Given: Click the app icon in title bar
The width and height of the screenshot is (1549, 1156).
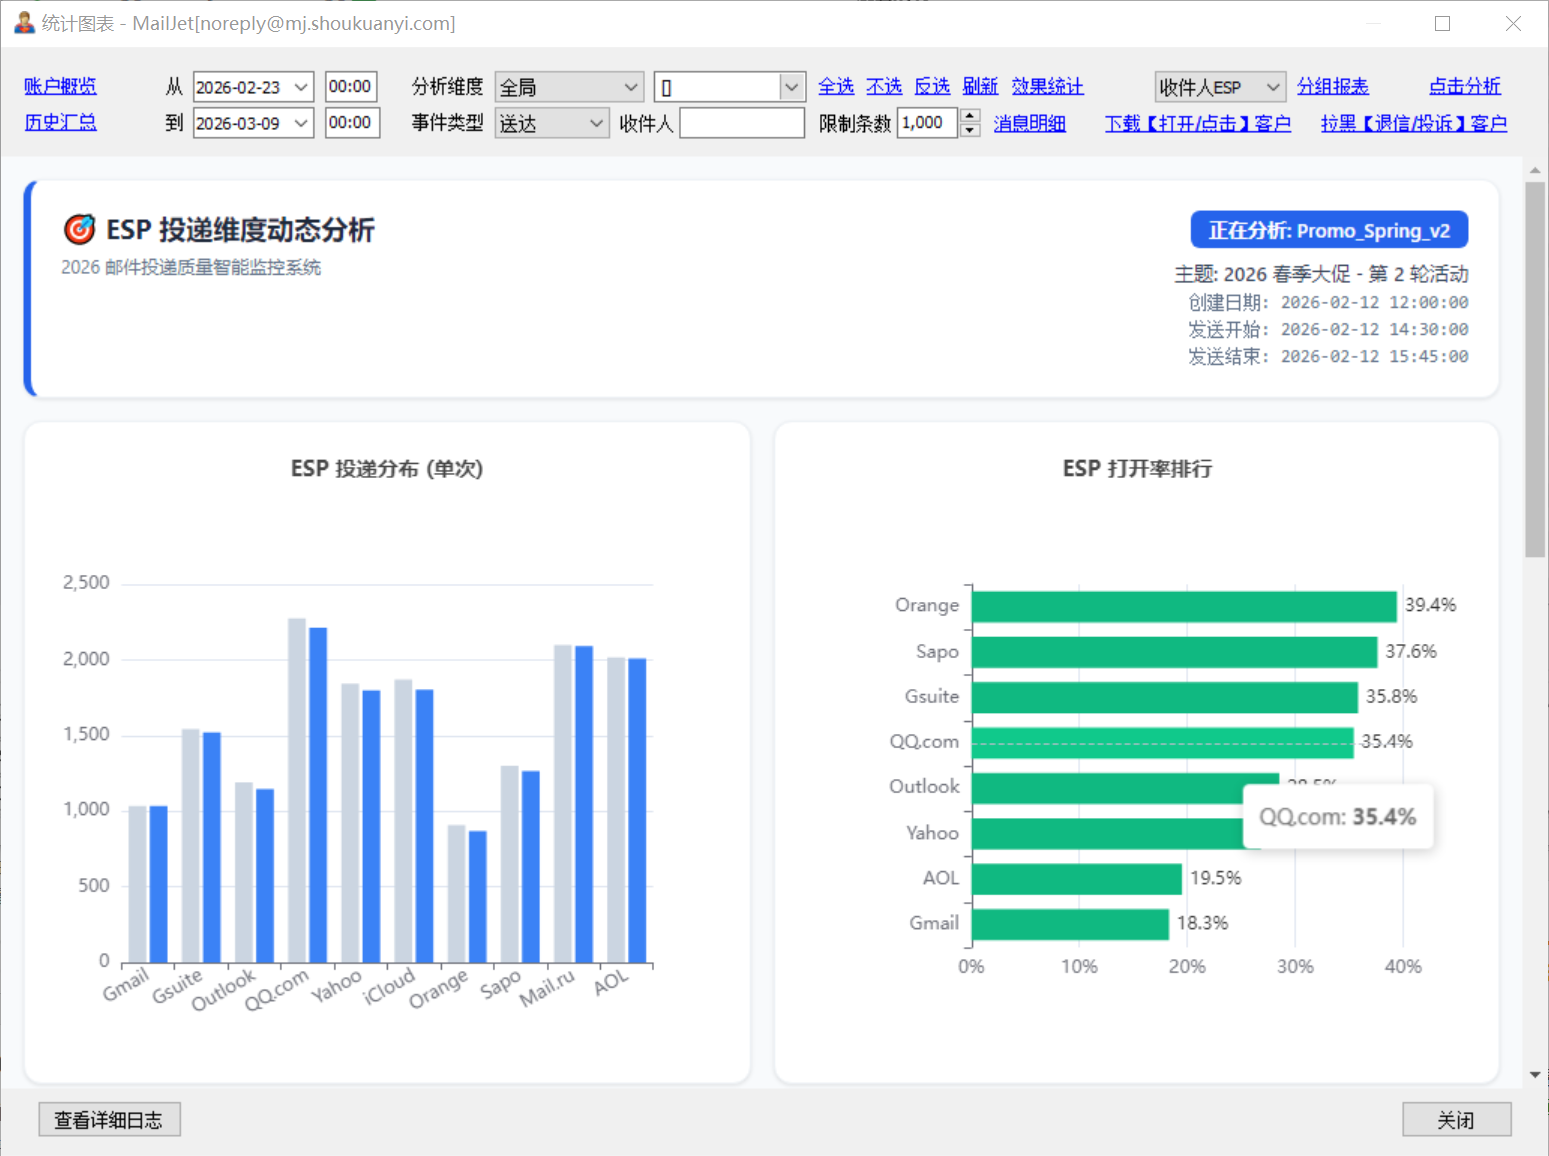Looking at the screenshot, I should 24,23.
